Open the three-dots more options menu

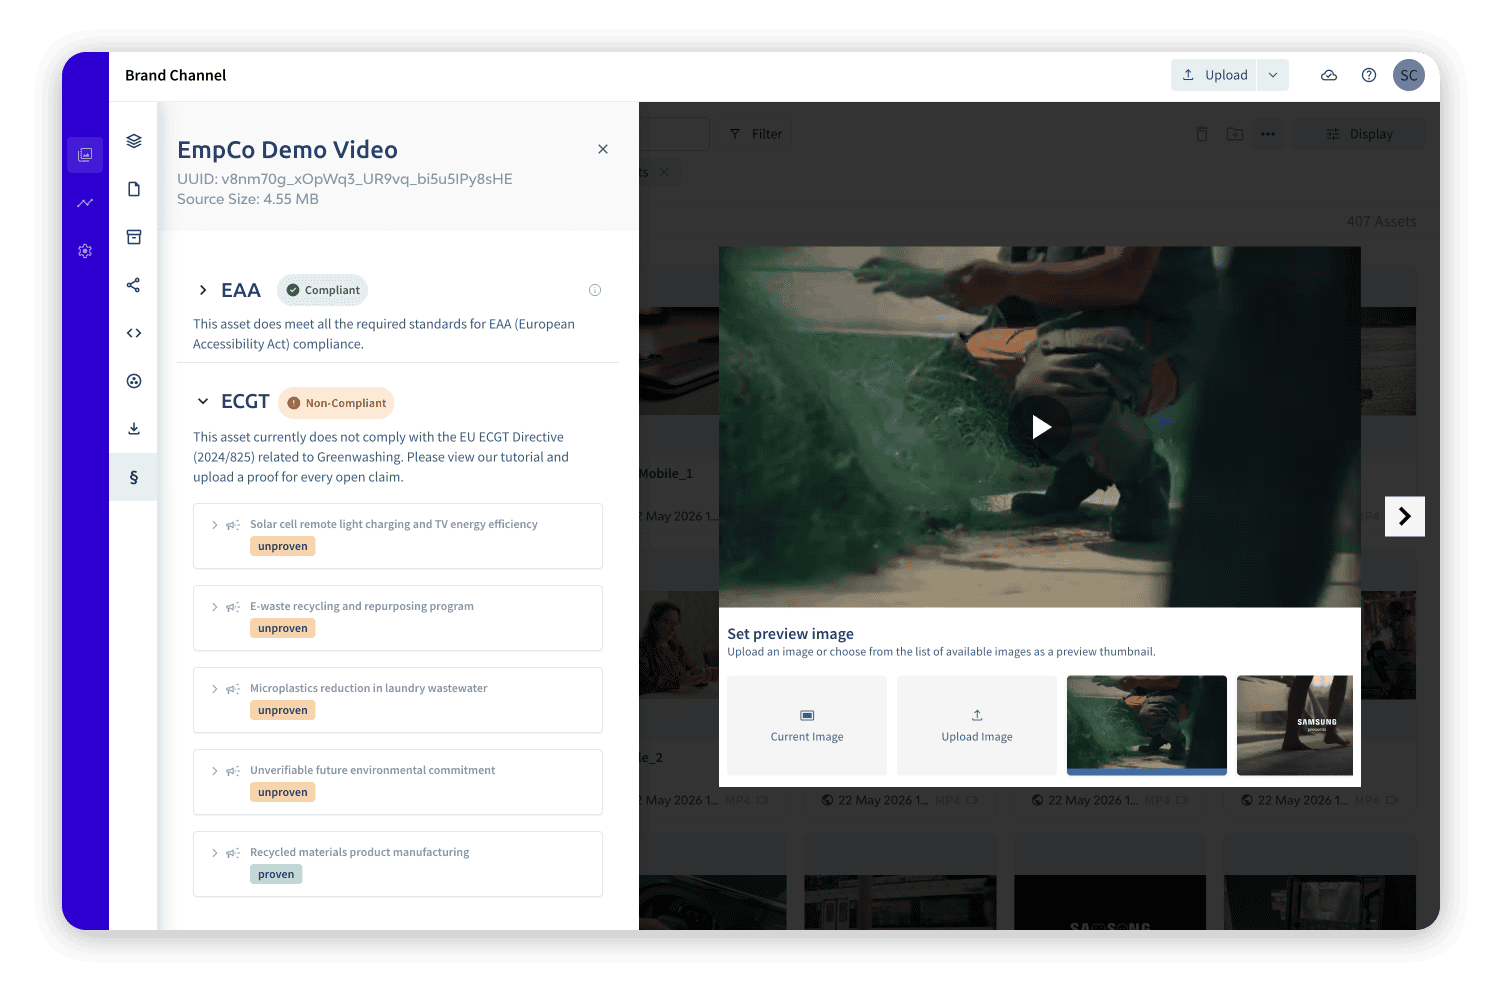click(x=1268, y=134)
